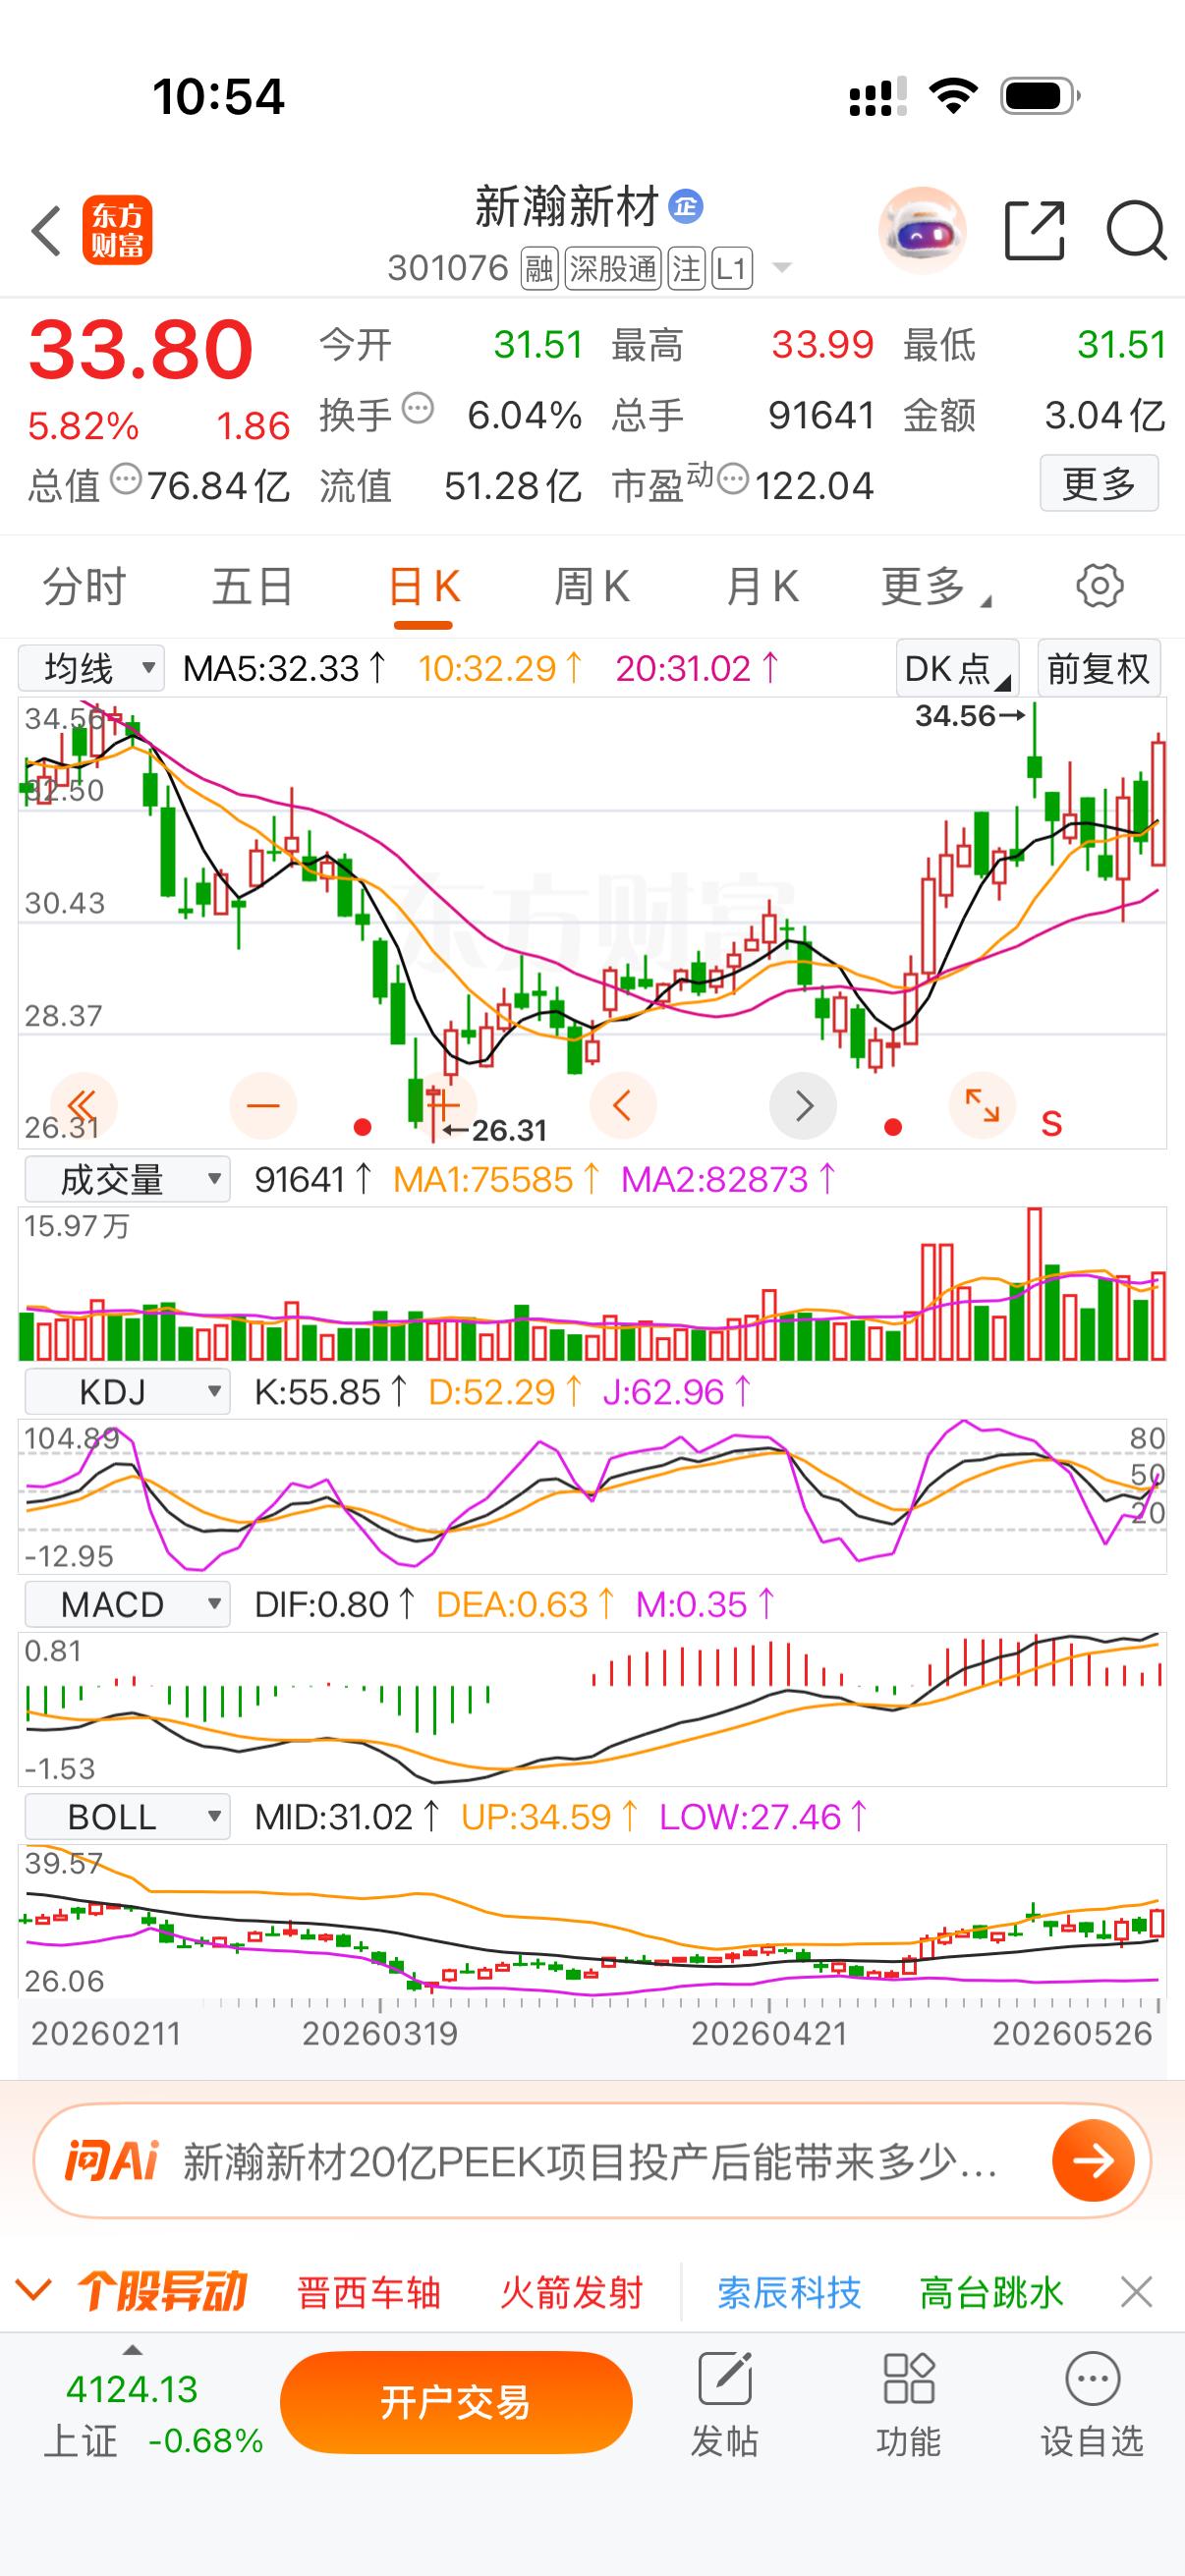This screenshot has height=2576, width=1185.
Task: Tap the minus zoom-out chart button
Action: pyautogui.click(x=263, y=1106)
